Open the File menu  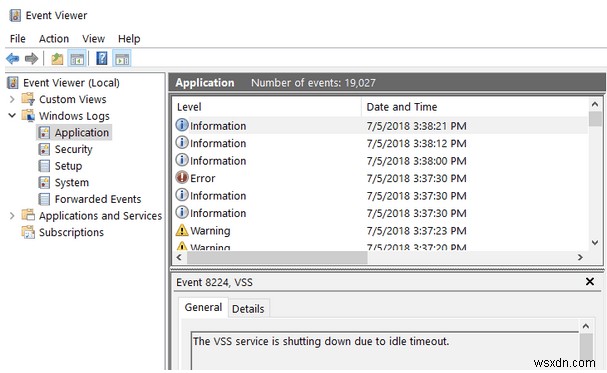(x=17, y=39)
